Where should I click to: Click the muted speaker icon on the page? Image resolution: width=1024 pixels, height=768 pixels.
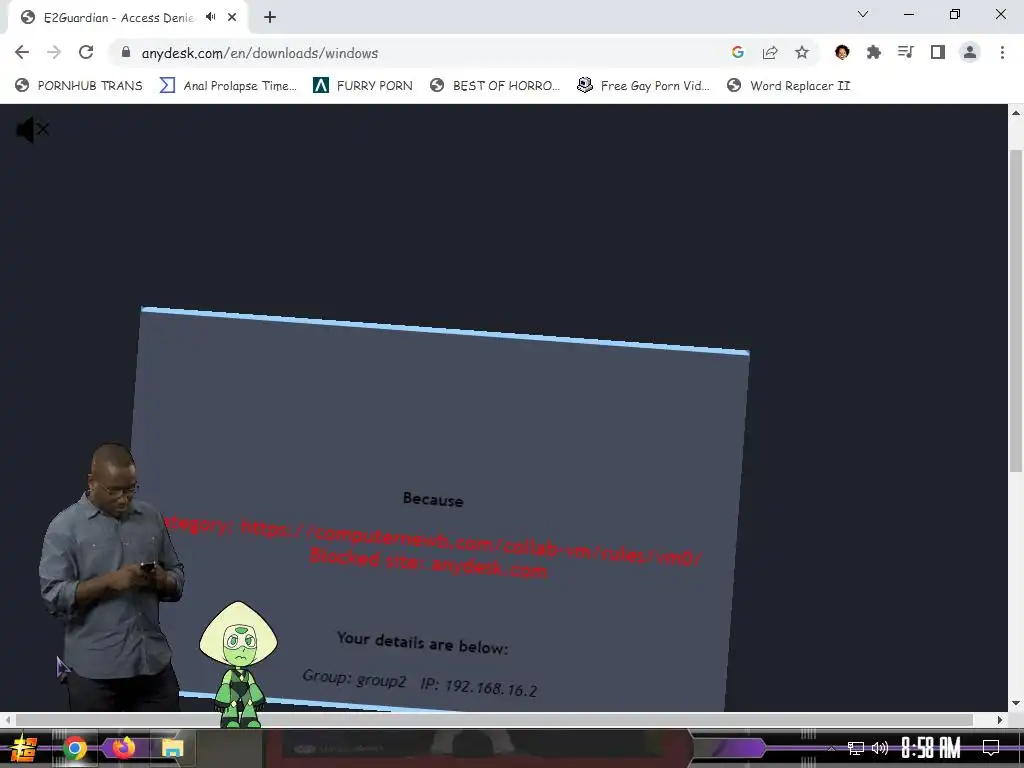click(32, 130)
